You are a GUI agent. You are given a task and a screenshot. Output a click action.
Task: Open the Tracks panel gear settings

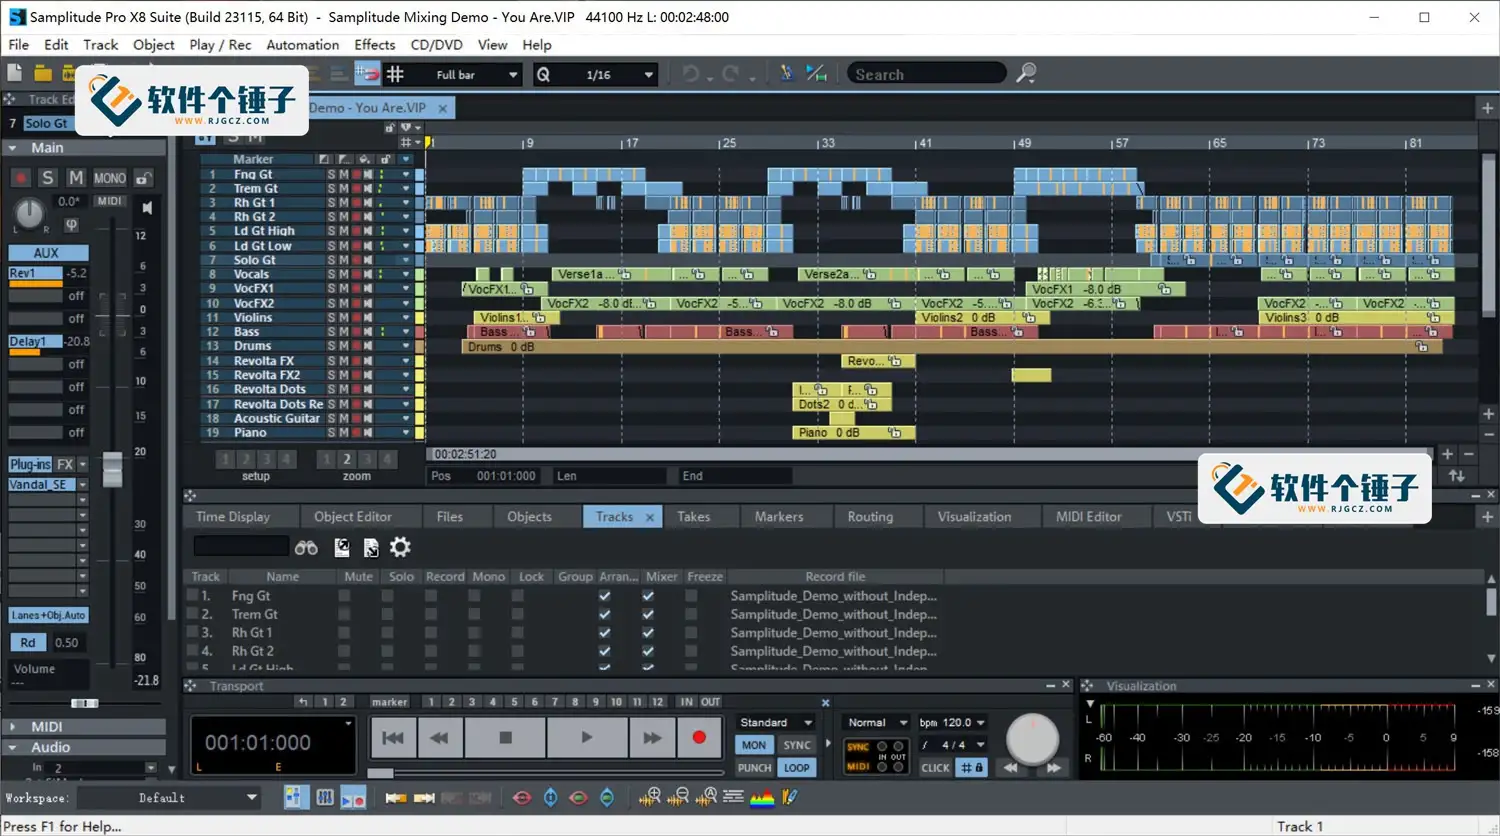pyautogui.click(x=400, y=547)
